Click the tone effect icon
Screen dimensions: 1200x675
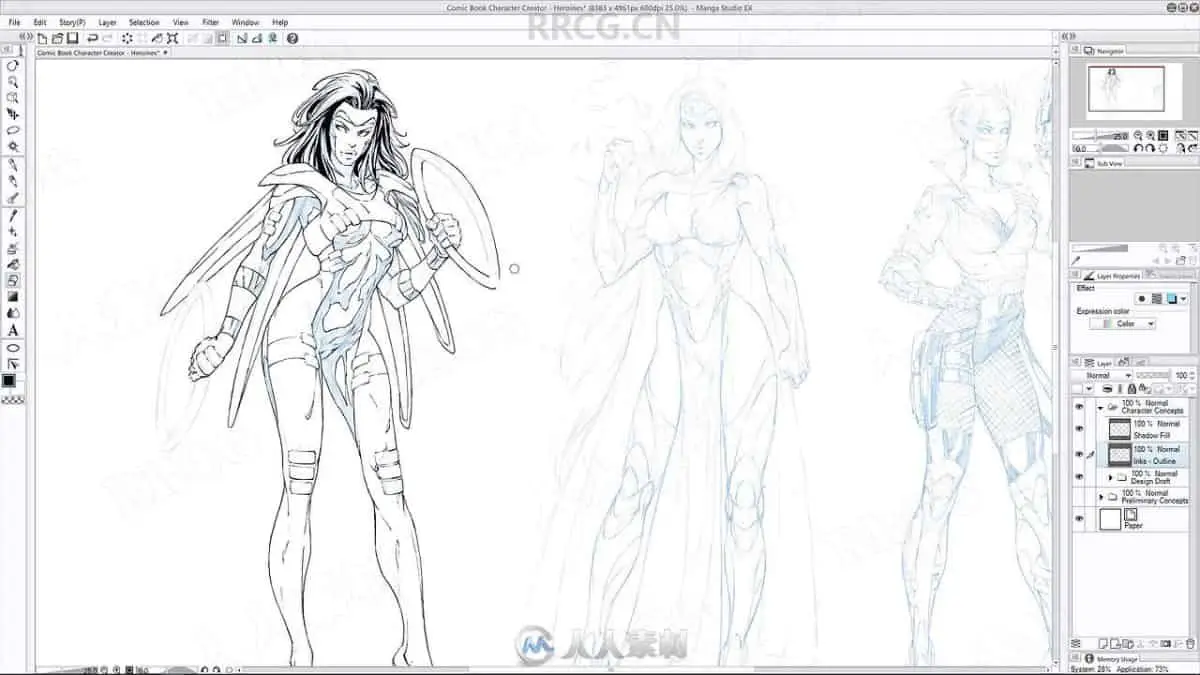[1157, 299]
